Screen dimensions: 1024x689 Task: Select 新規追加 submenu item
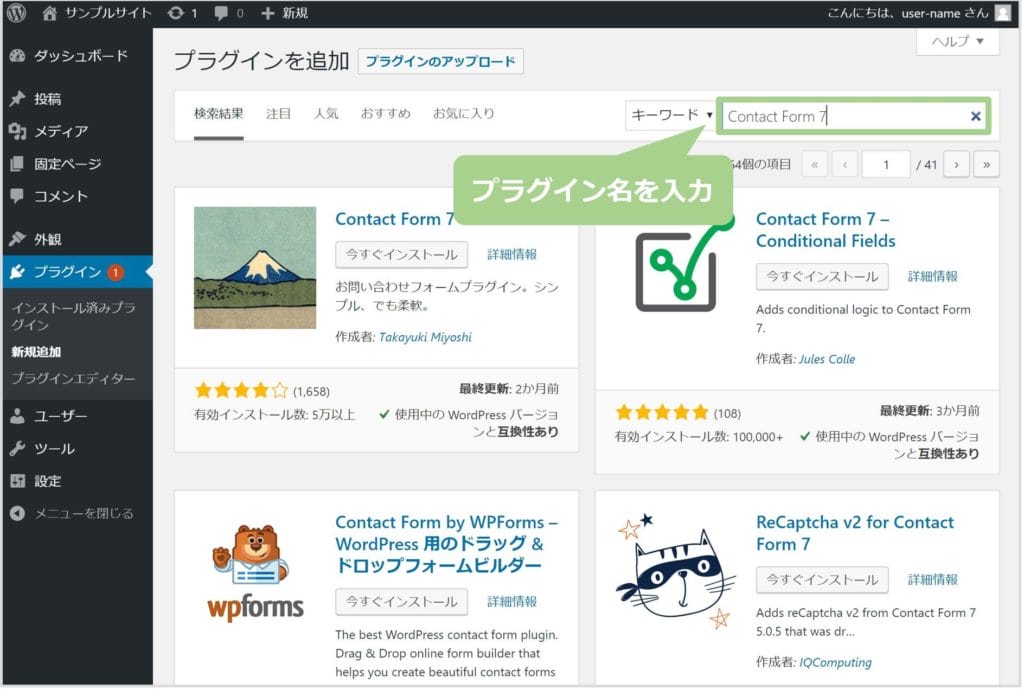[x=36, y=352]
